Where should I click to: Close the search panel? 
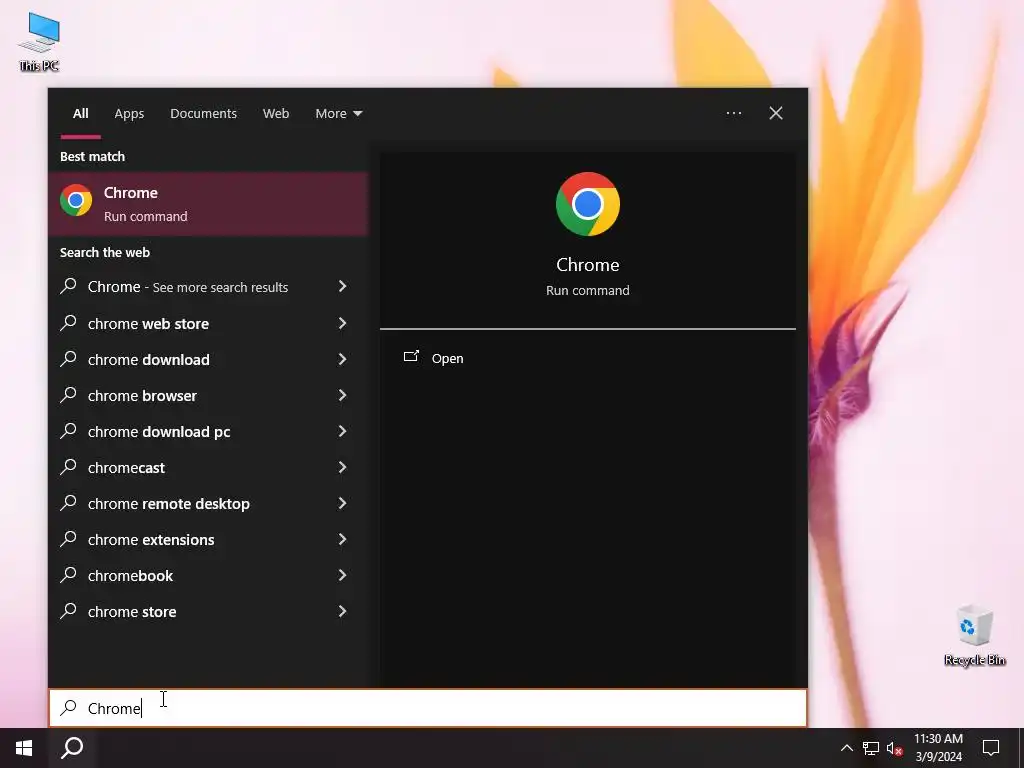[776, 113]
